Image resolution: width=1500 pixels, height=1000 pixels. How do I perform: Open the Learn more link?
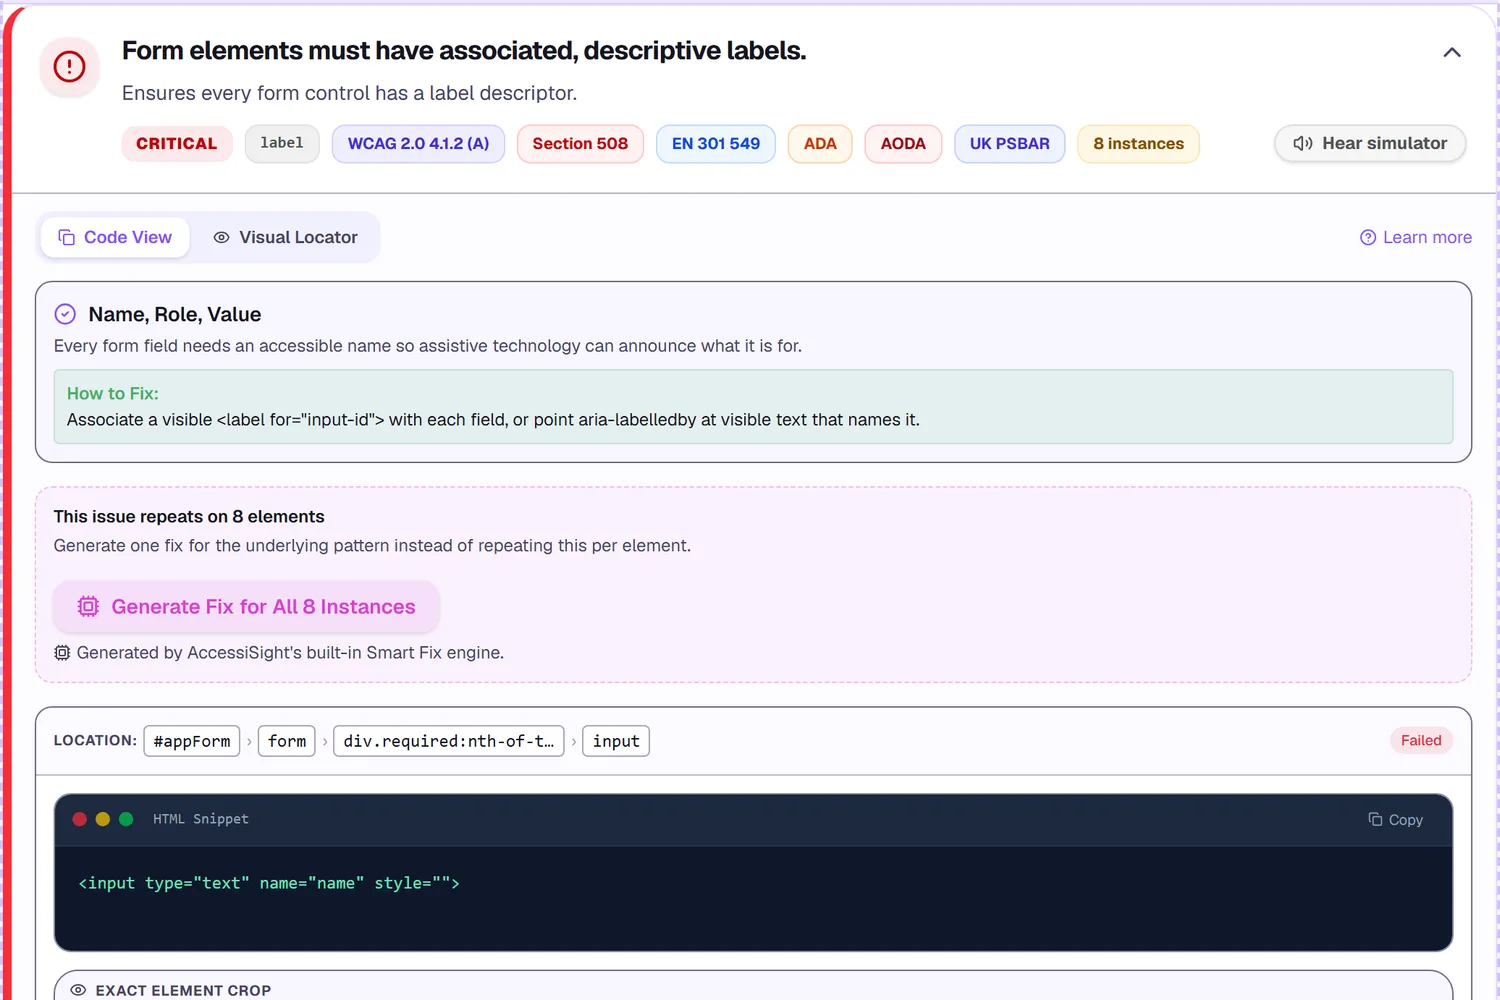(1416, 237)
